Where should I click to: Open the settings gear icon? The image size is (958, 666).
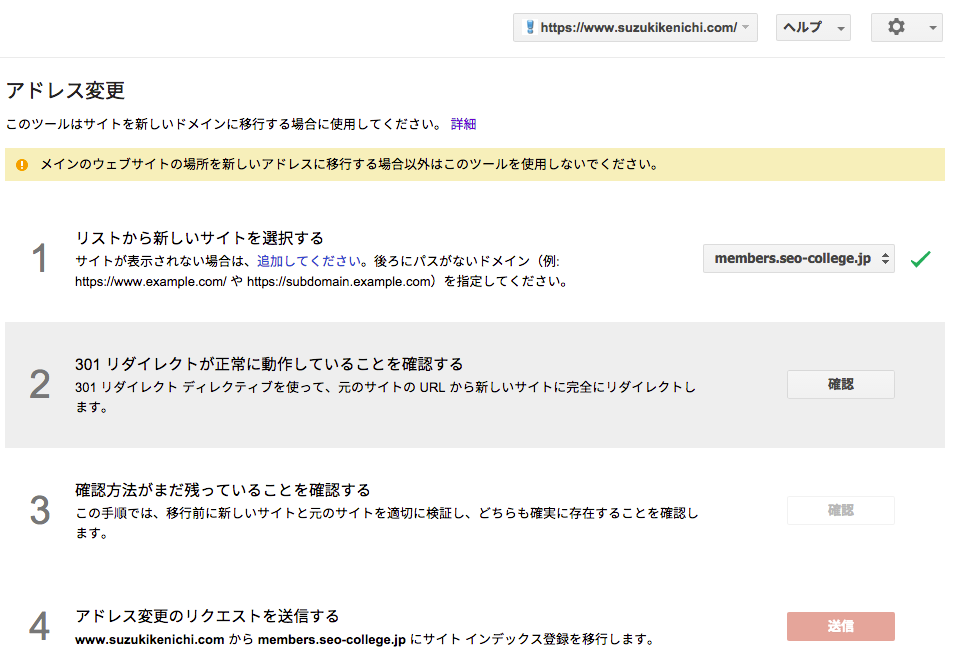[x=896, y=27]
